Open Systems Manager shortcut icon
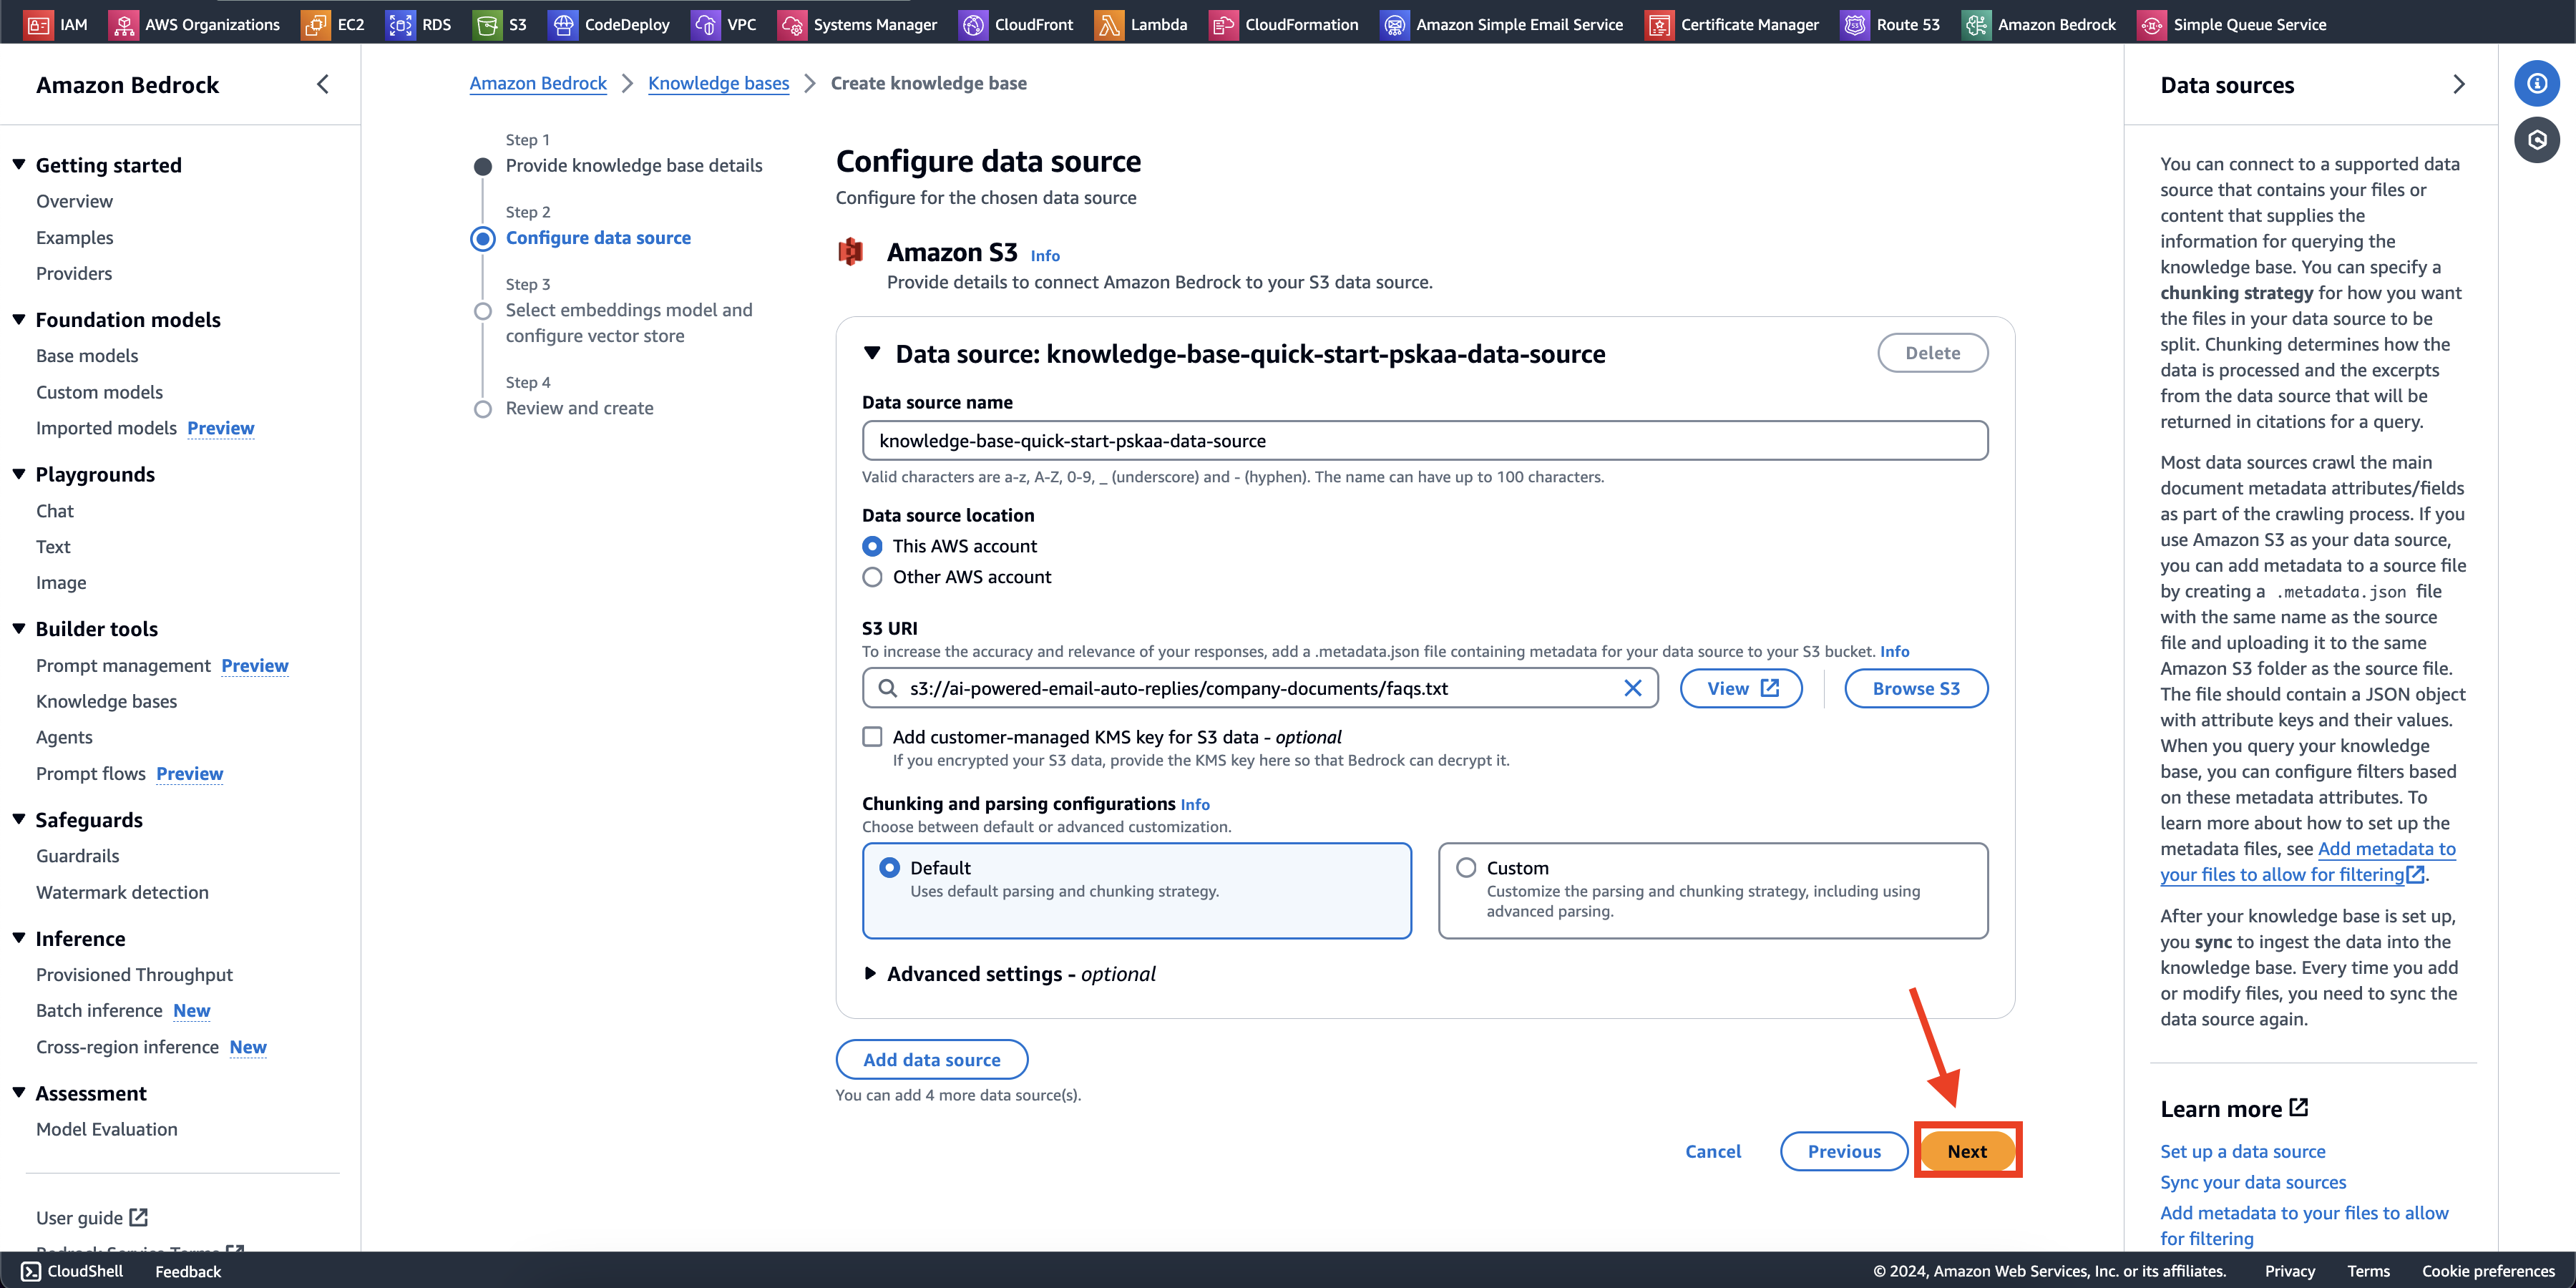Image resolution: width=2576 pixels, height=1288 pixels. coord(791,24)
